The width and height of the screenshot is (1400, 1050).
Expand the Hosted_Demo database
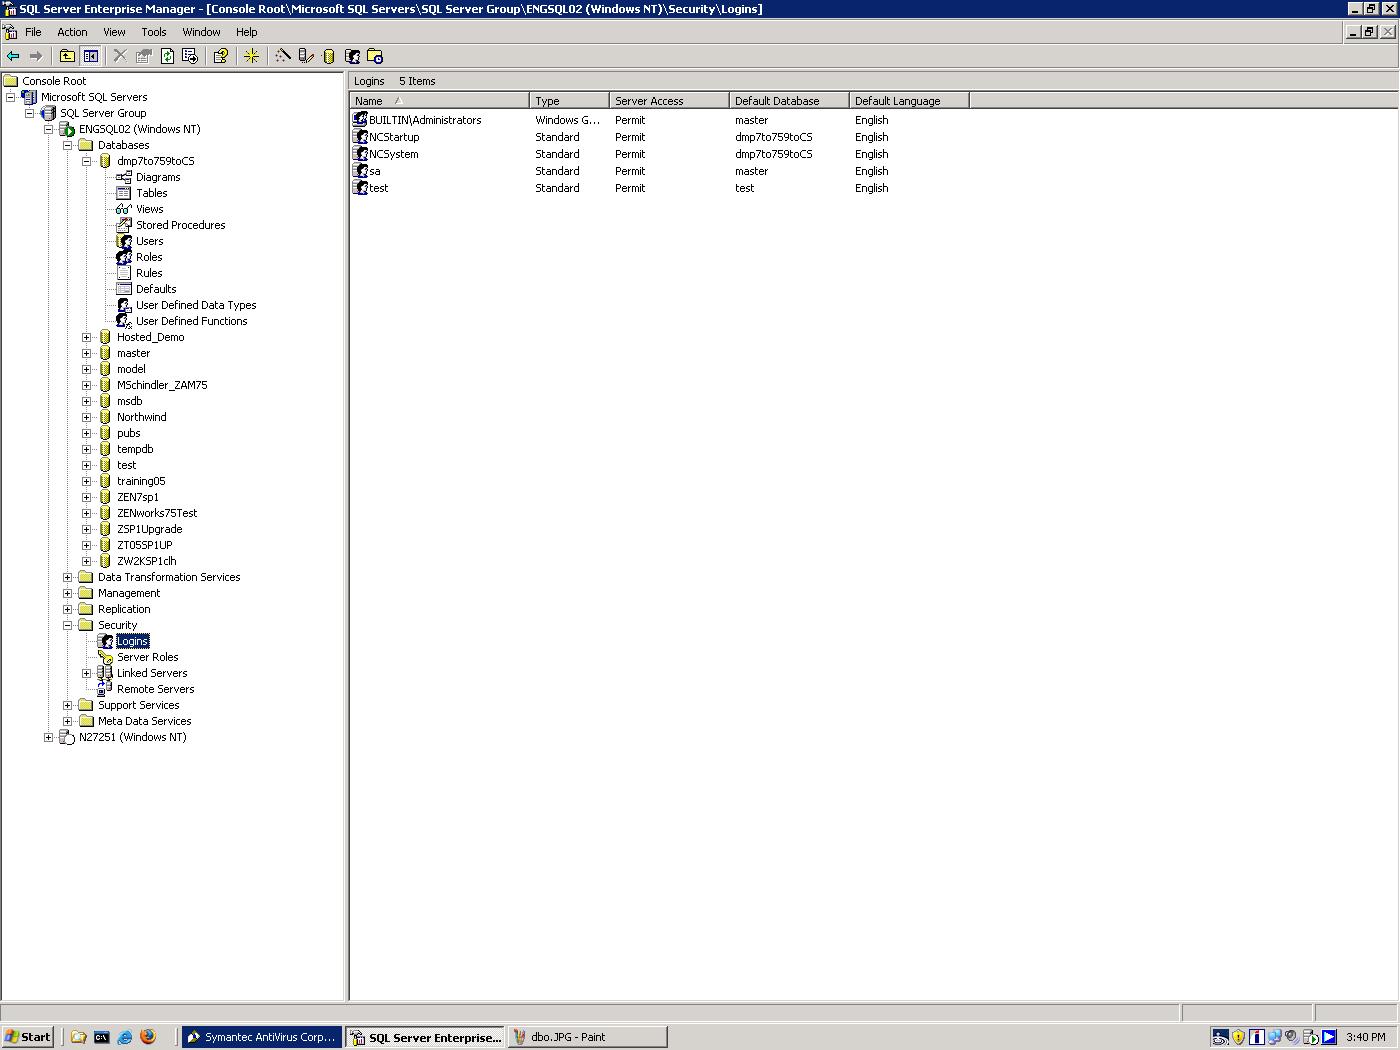pyautogui.click(x=86, y=337)
